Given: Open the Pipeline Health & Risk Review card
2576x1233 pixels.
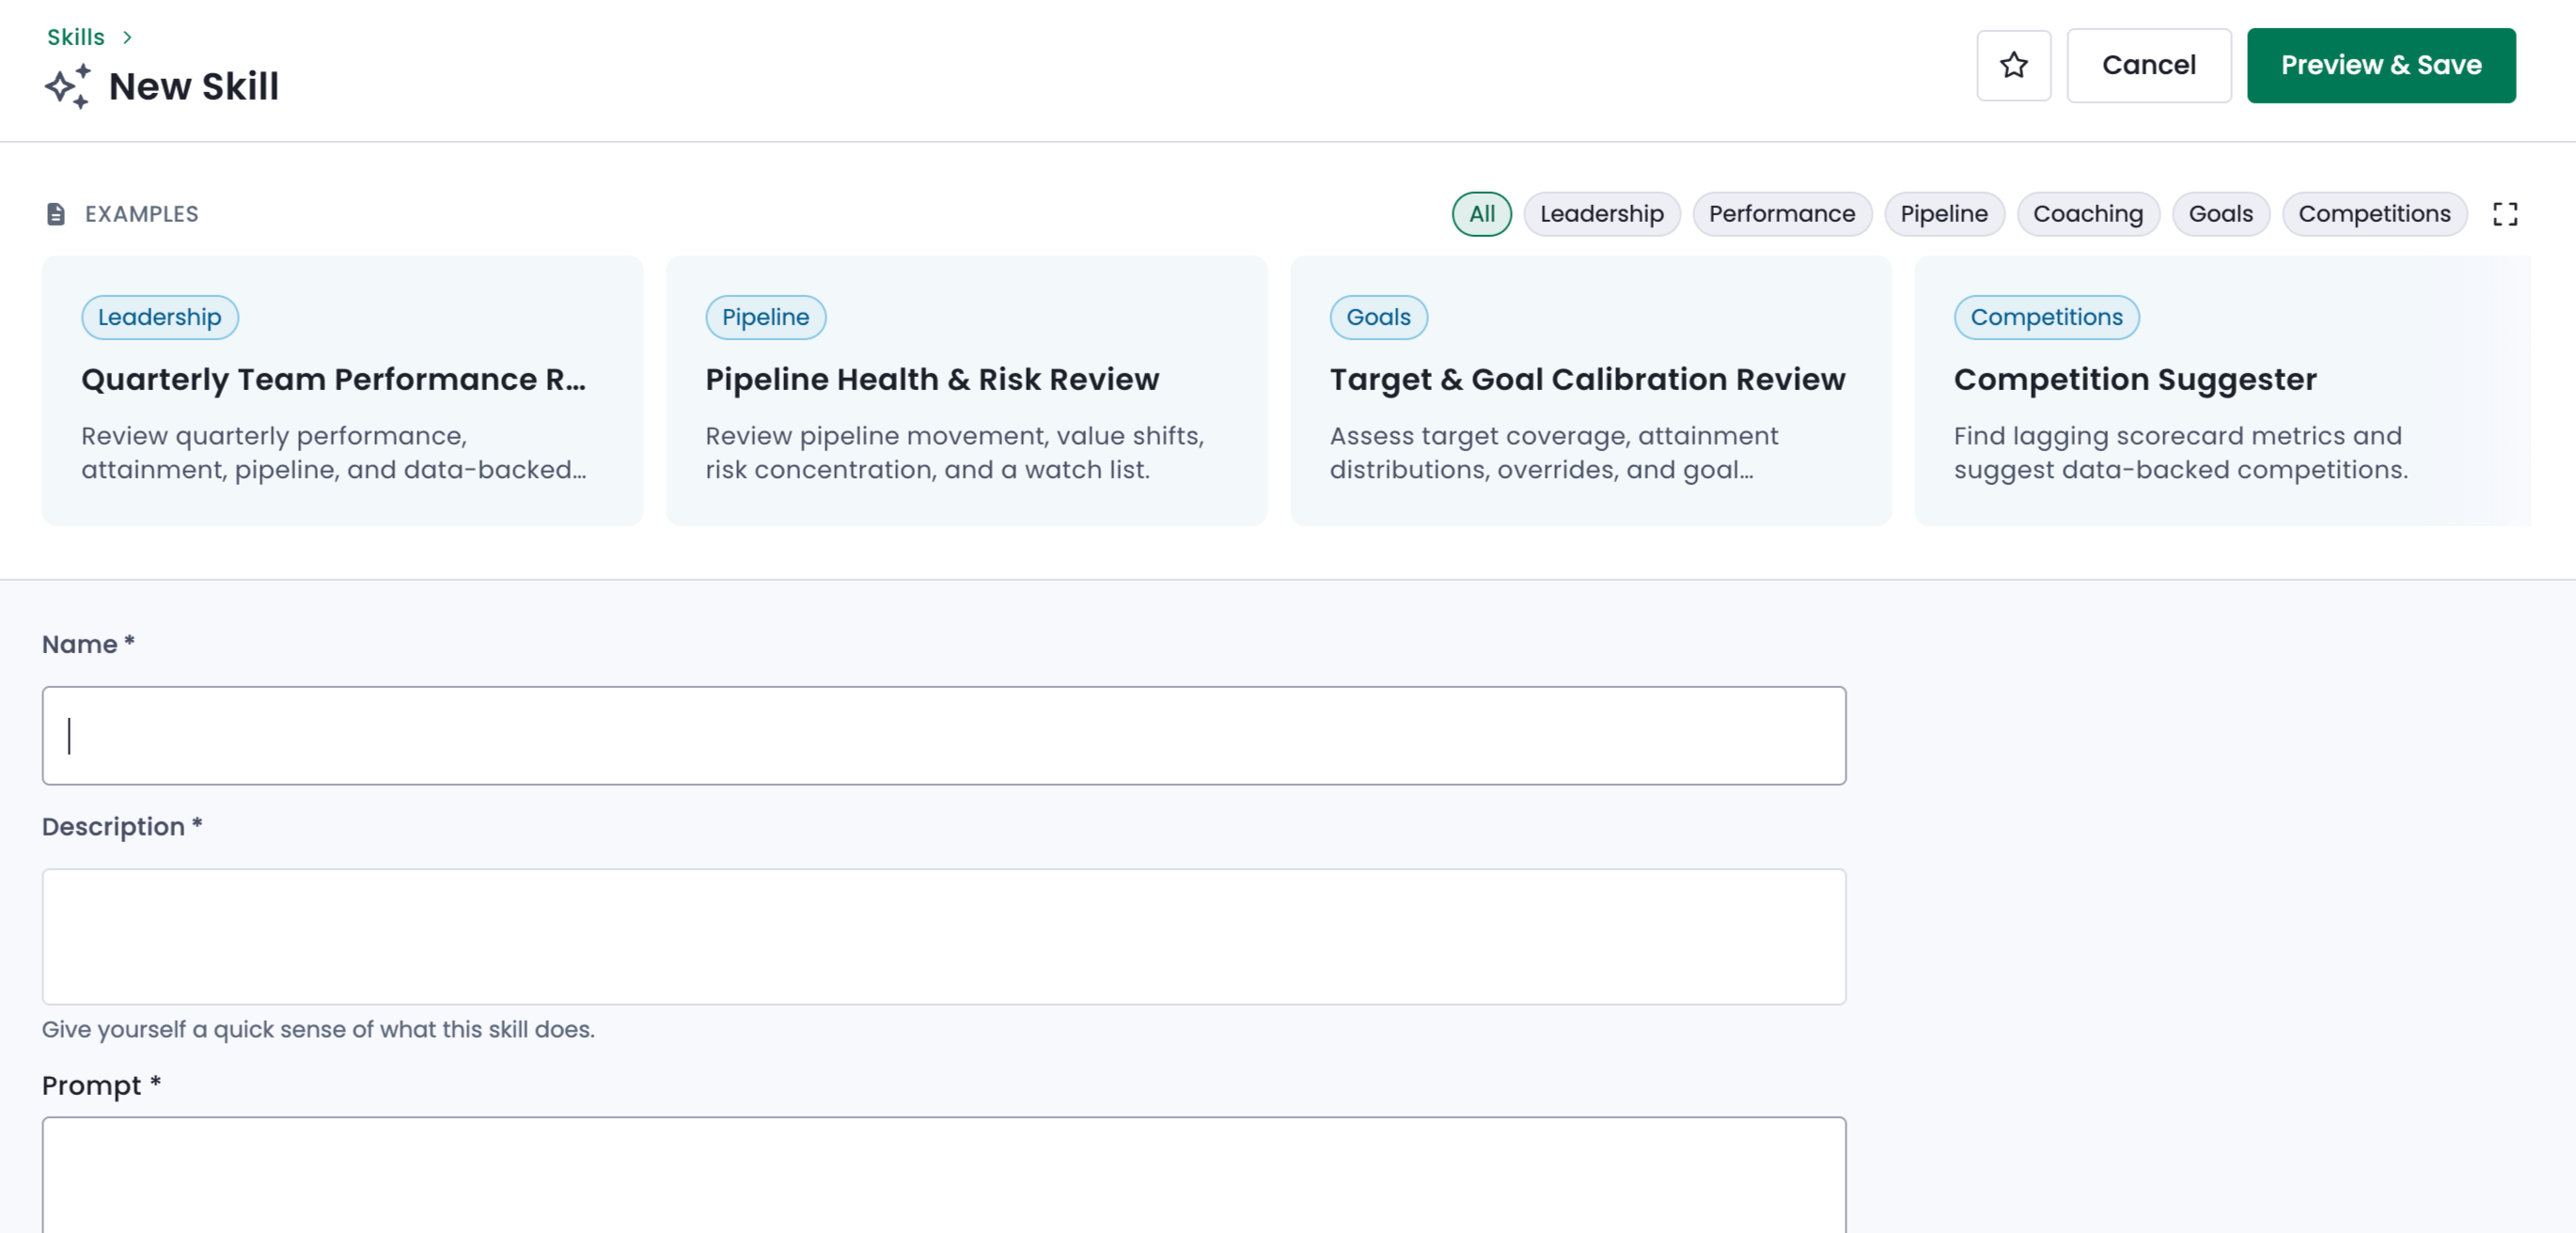Looking at the screenshot, I should pyautogui.click(x=966, y=390).
